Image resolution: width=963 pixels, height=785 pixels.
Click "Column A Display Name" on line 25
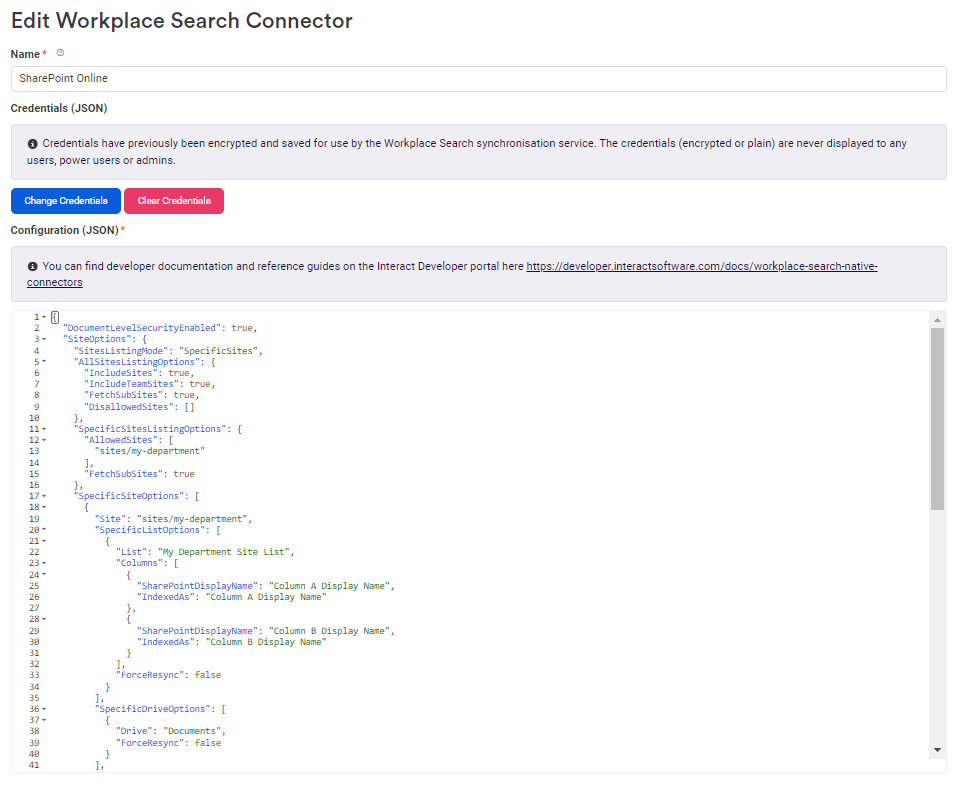coord(329,586)
